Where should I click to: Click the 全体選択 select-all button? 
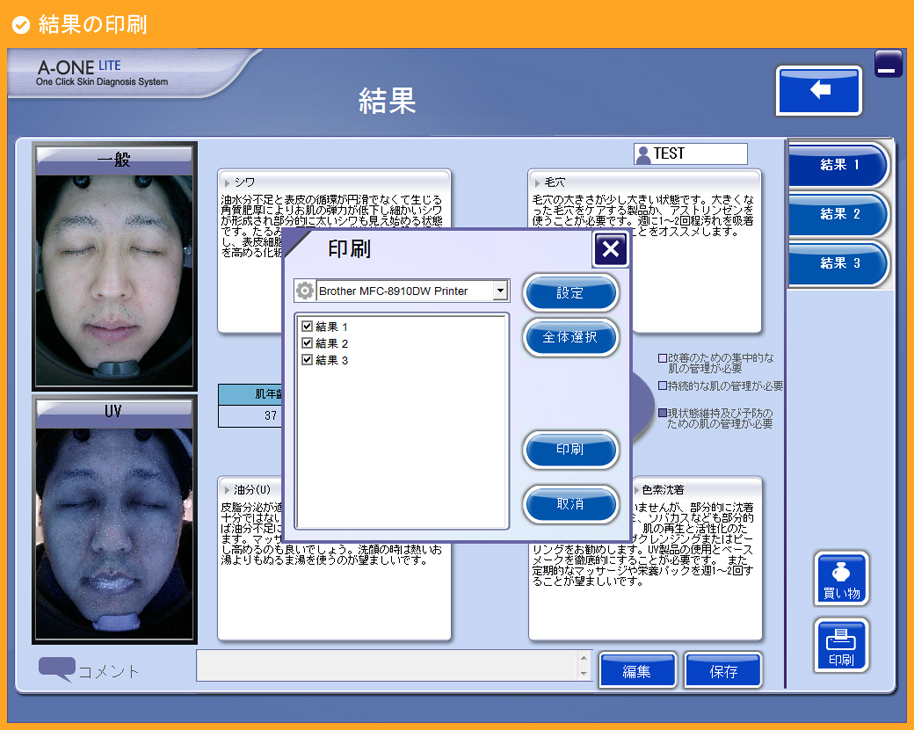click(x=570, y=338)
